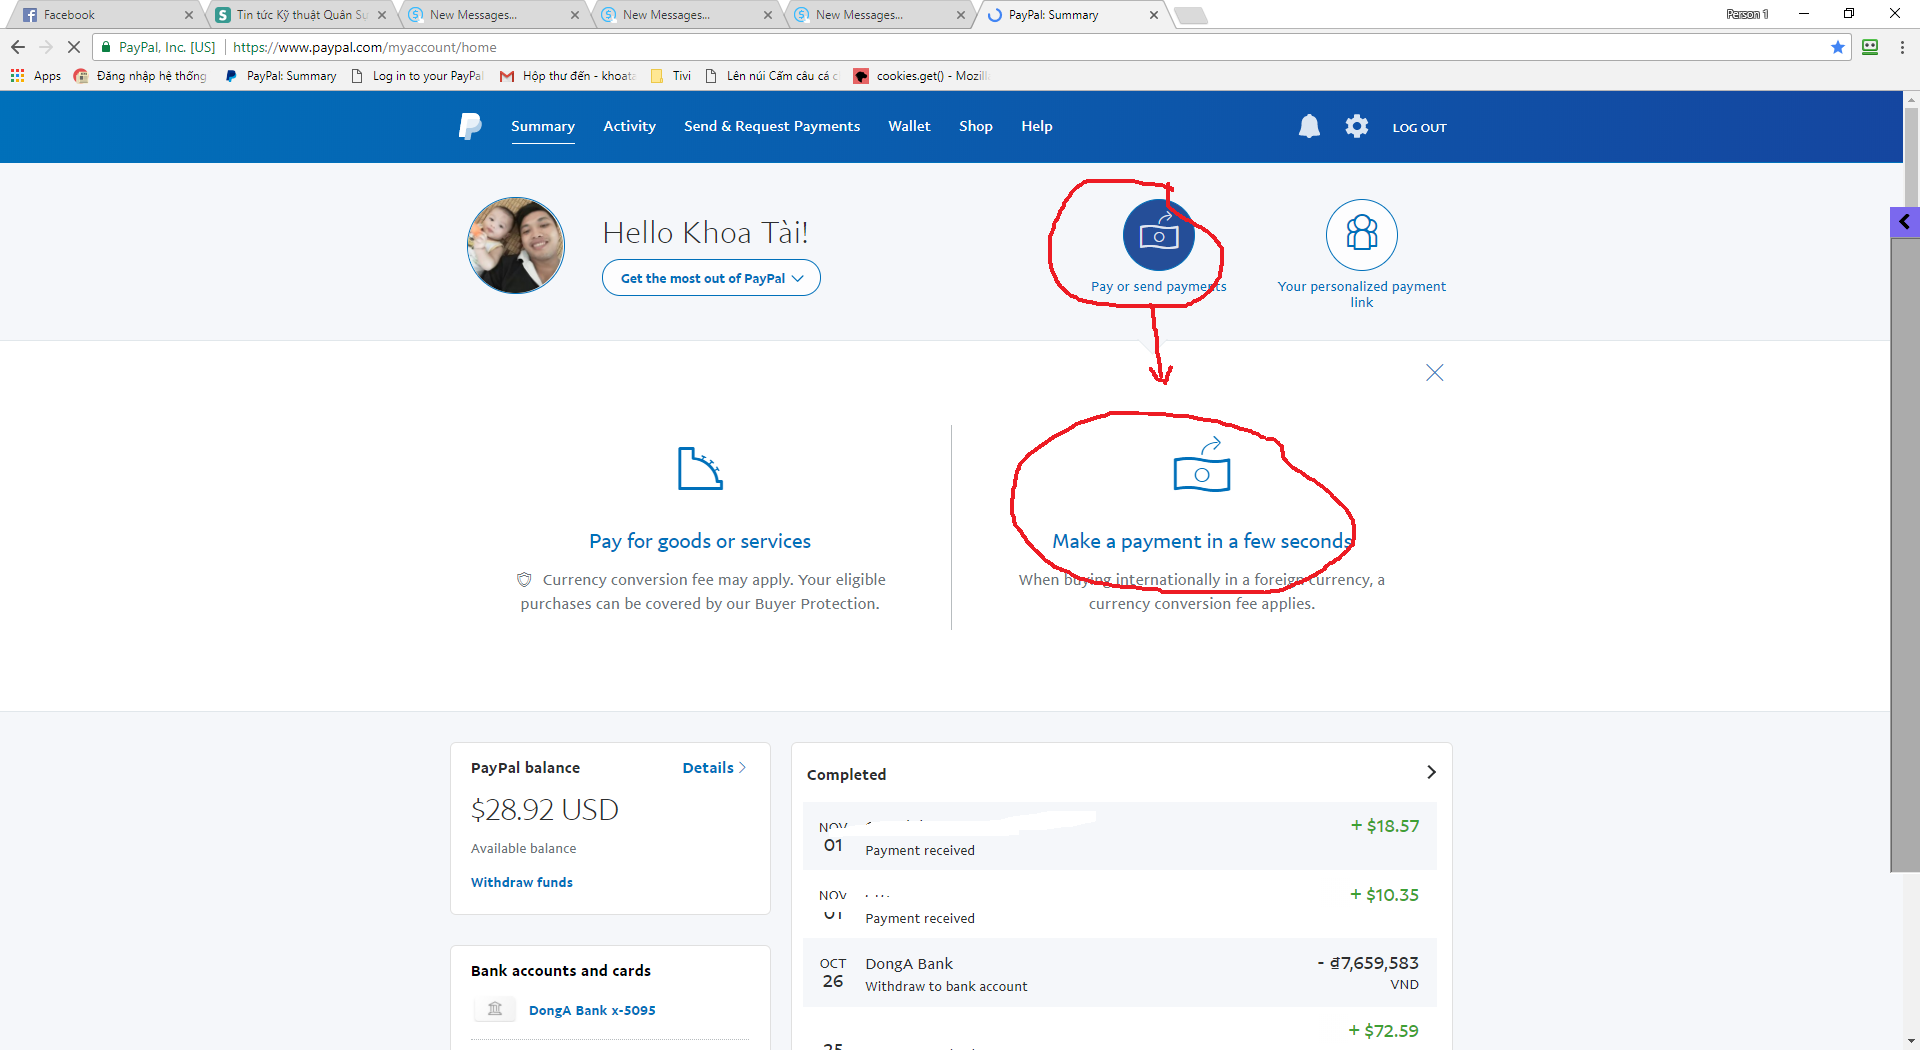Click the PayPal logo in header
The height and width of the screenshot is (1050, 1920).
(470, 126)
